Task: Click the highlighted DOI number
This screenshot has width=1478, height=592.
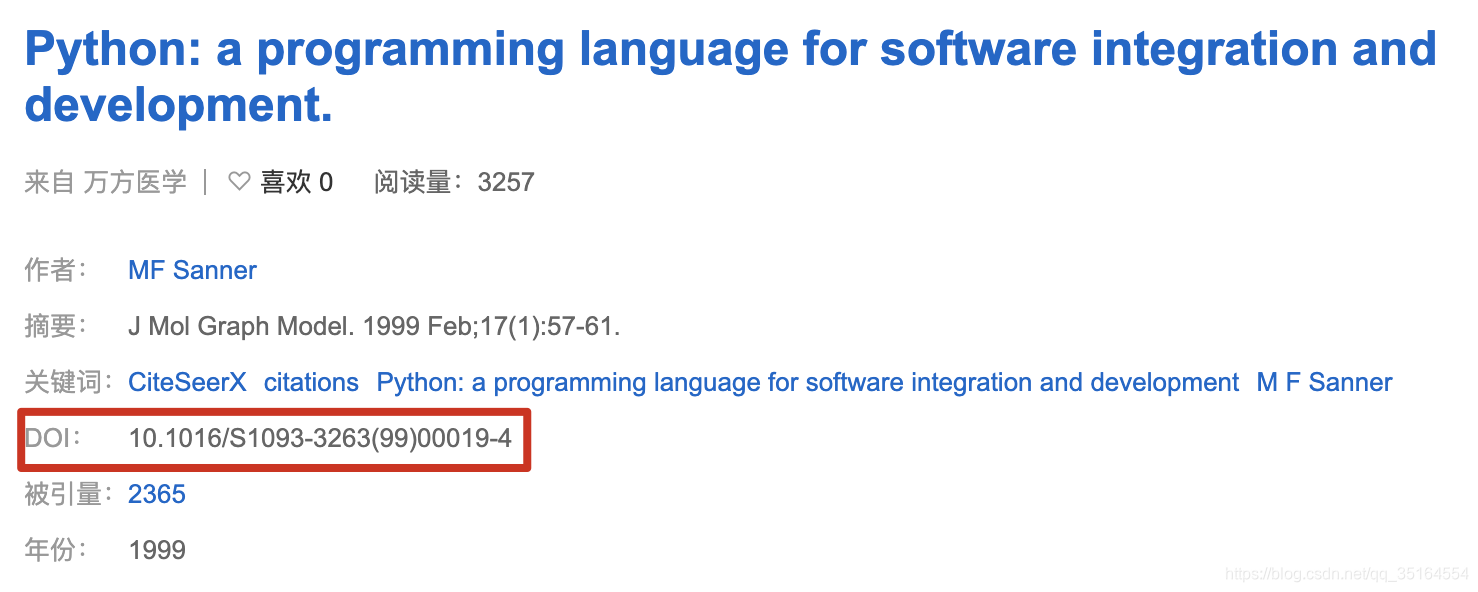Action: tap(322, 439)
